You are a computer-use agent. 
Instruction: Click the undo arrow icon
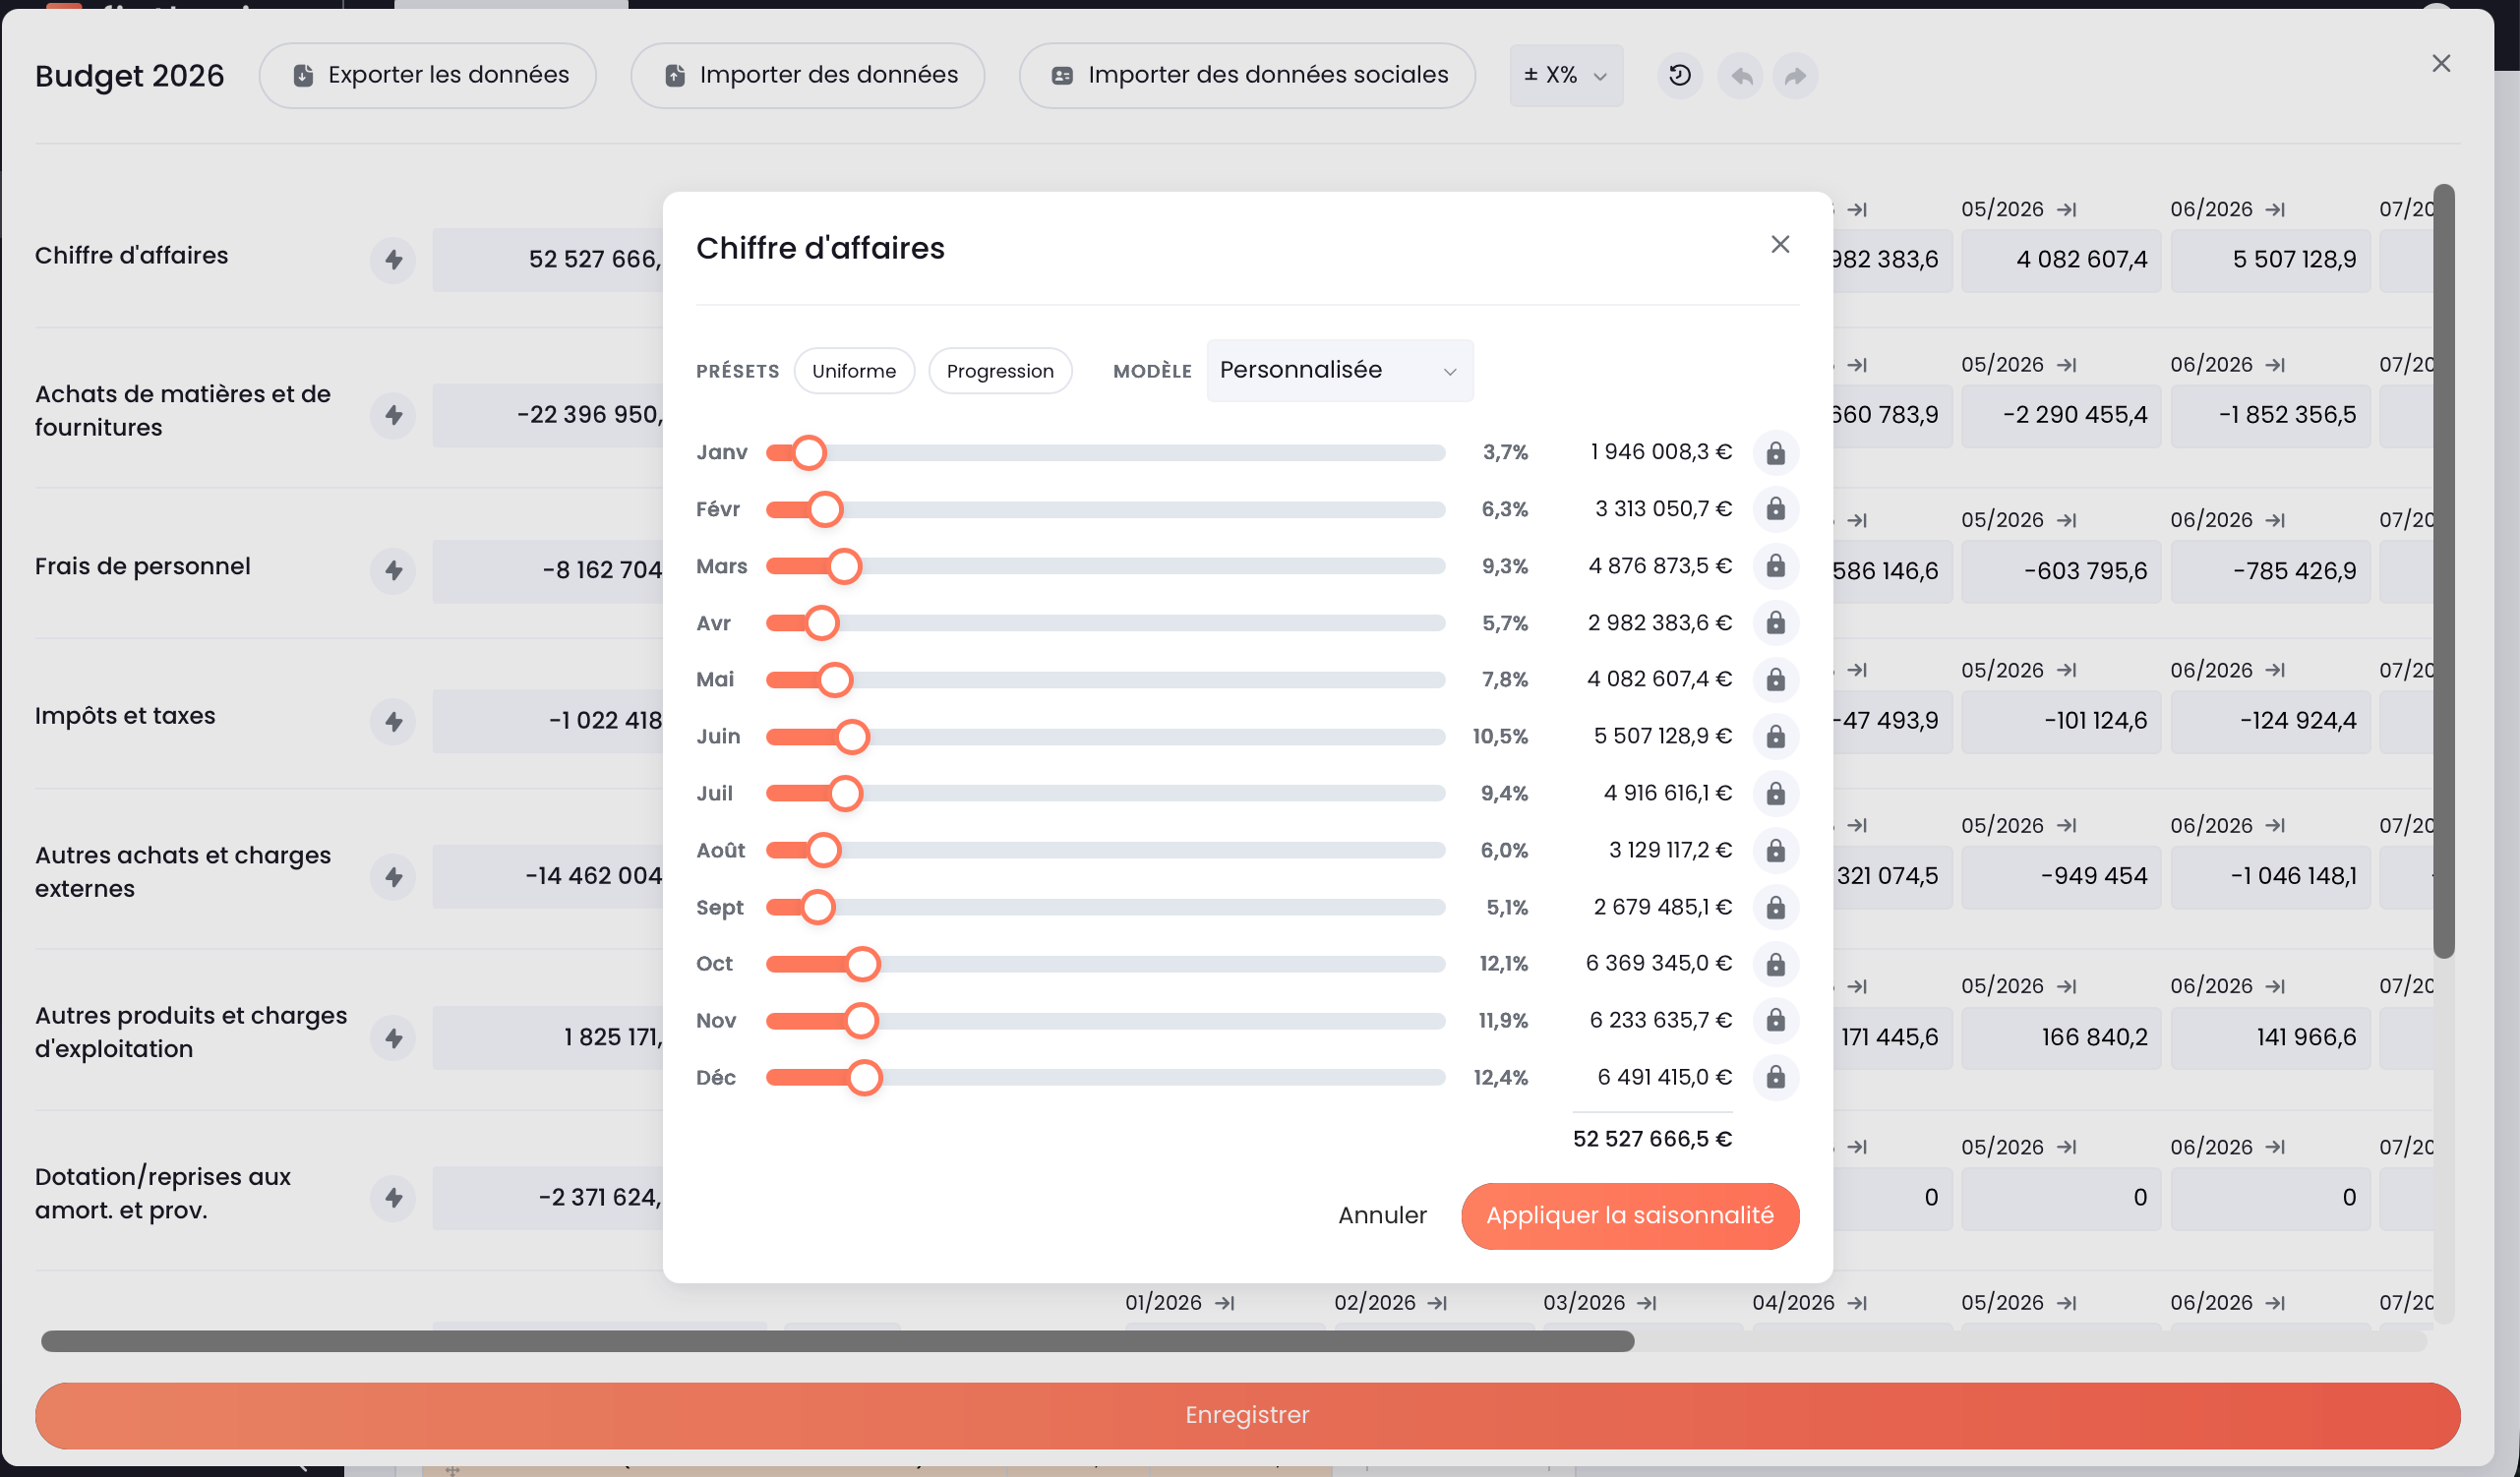tap(1741, 76)
